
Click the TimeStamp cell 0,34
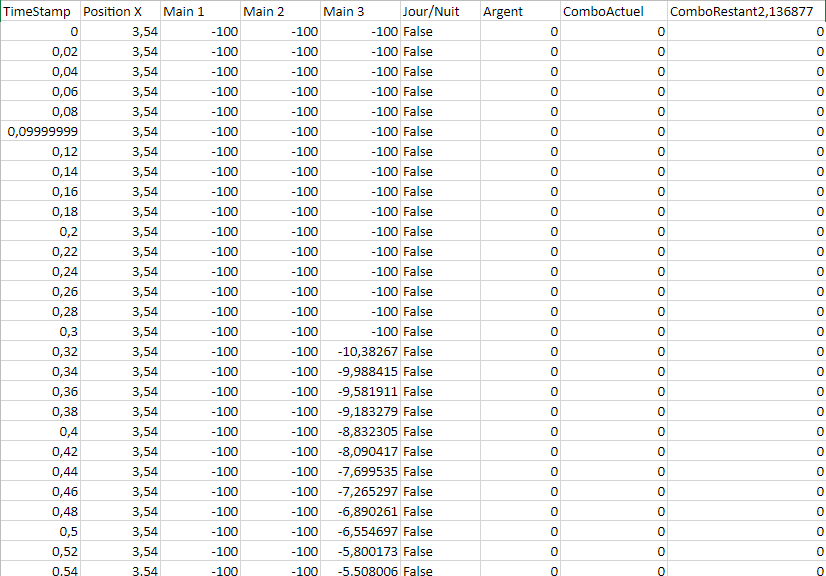(x=41, y=372)
